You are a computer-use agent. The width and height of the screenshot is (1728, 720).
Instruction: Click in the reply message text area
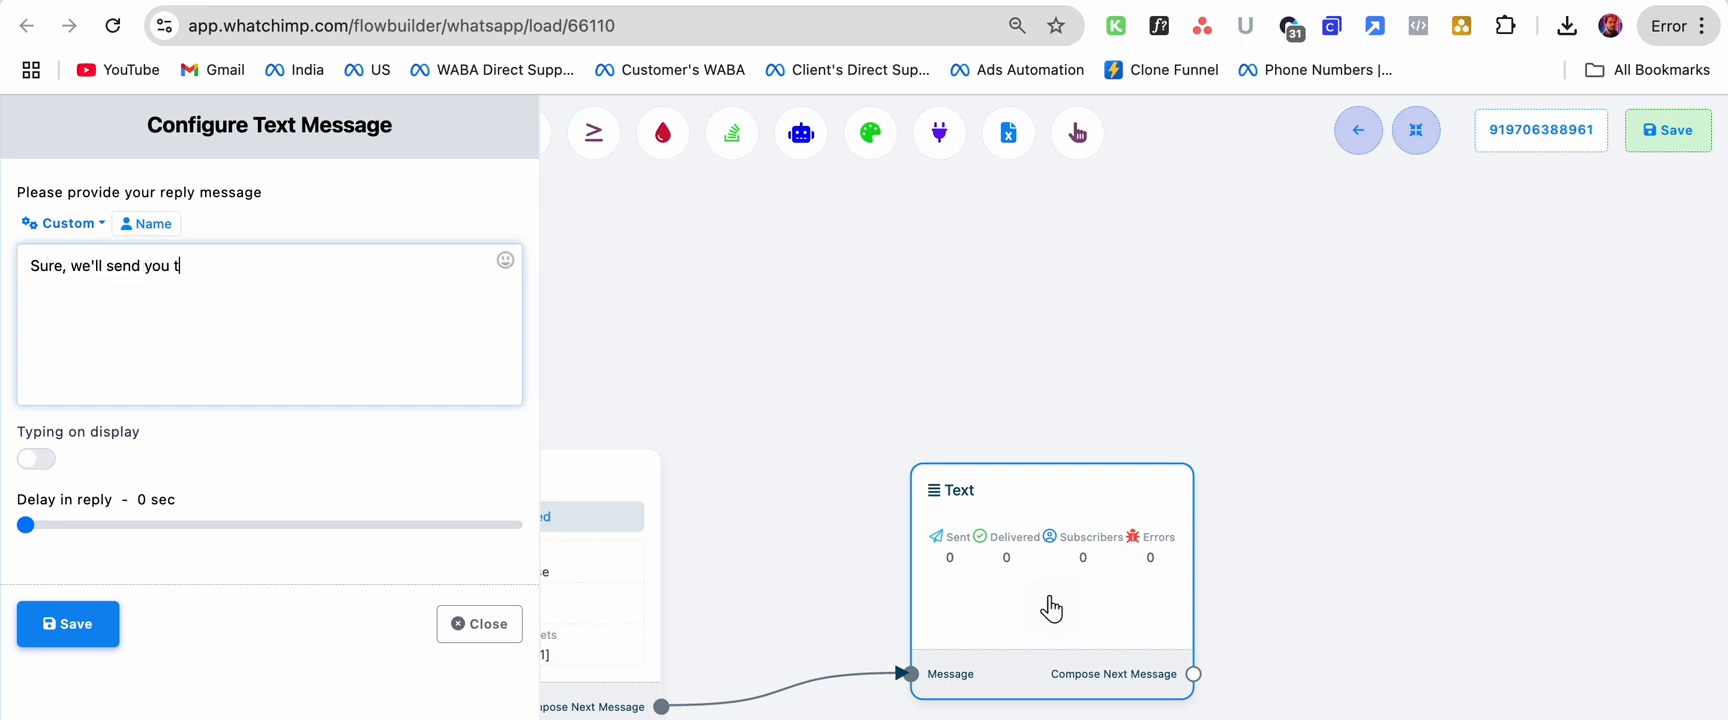(270, 325)
